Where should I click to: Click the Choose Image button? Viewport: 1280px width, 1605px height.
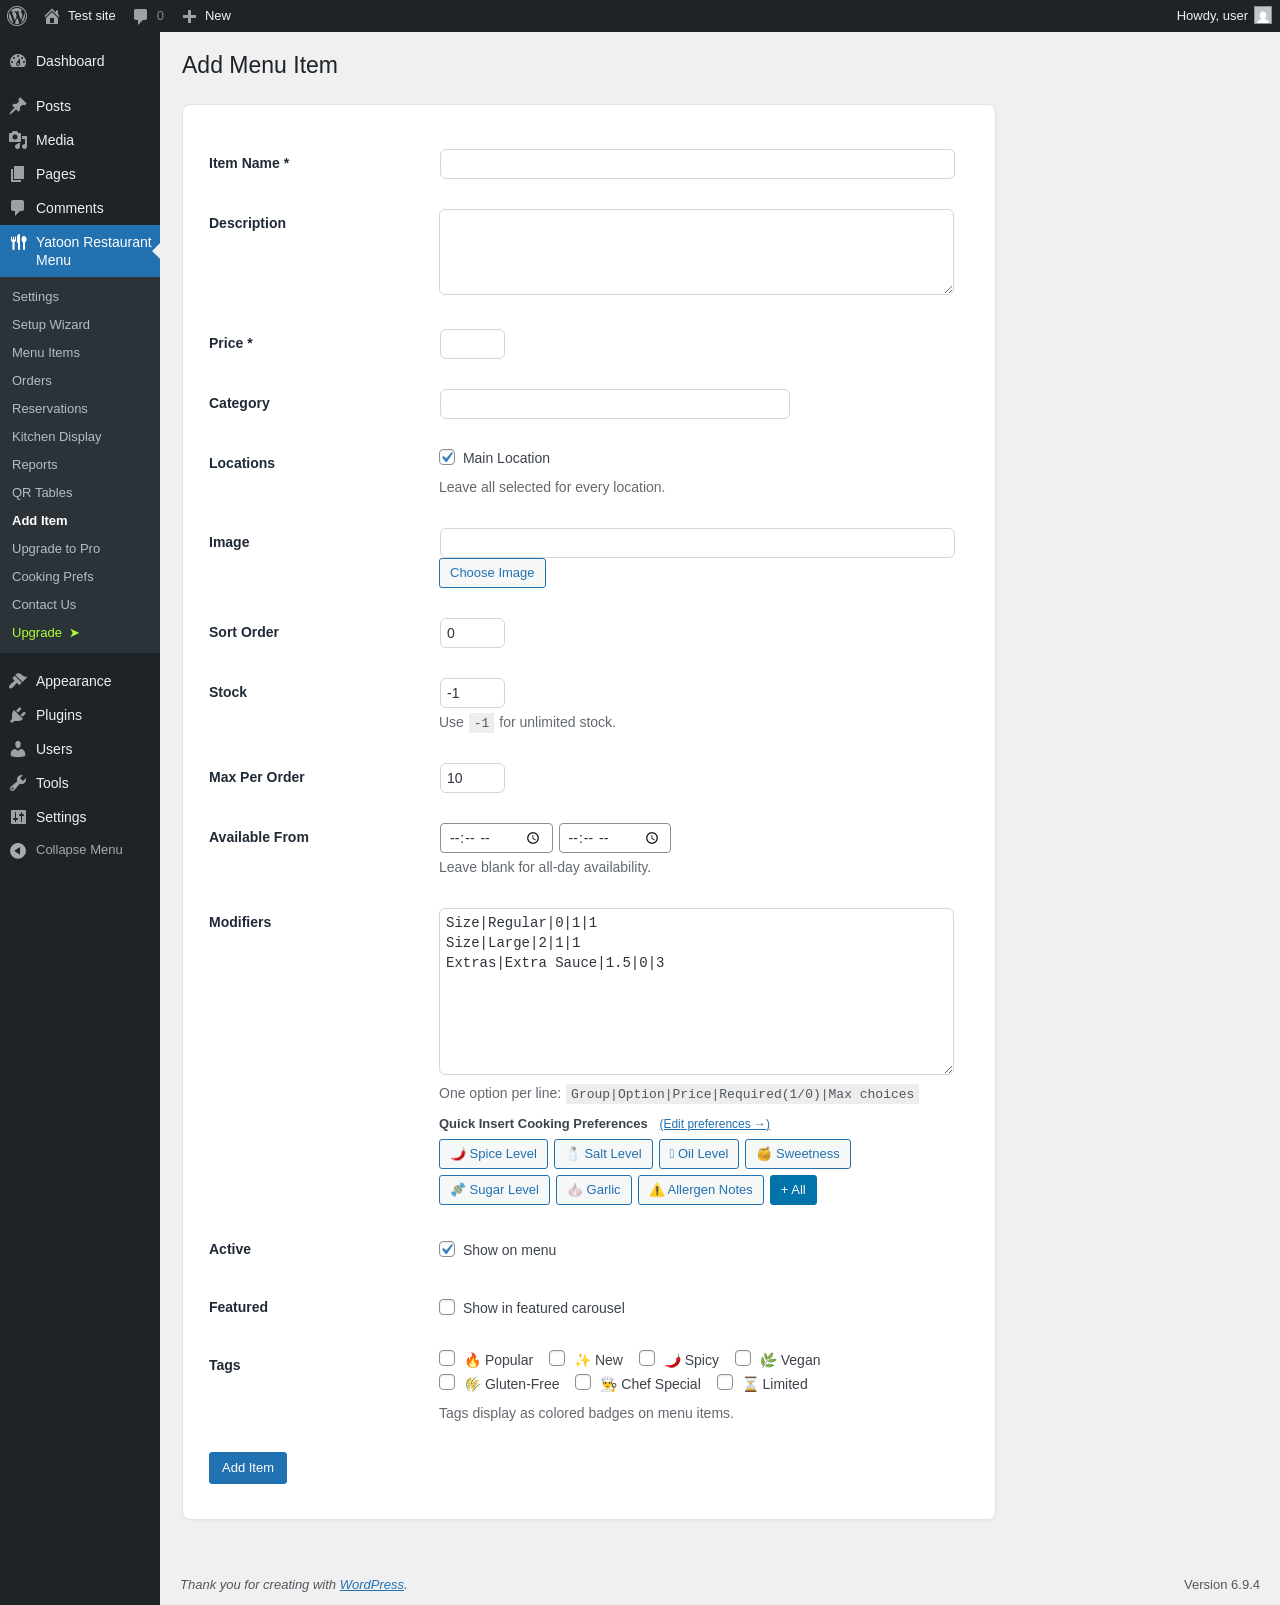coord(492,573)
